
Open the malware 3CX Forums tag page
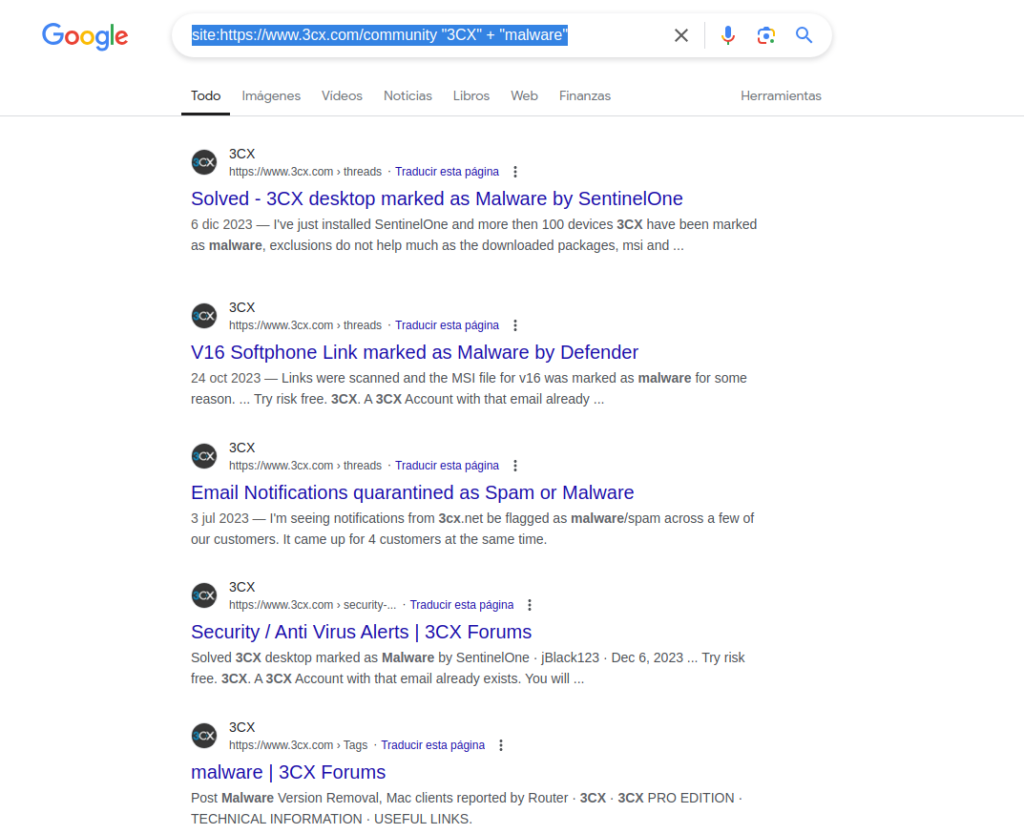click(288, 772)
